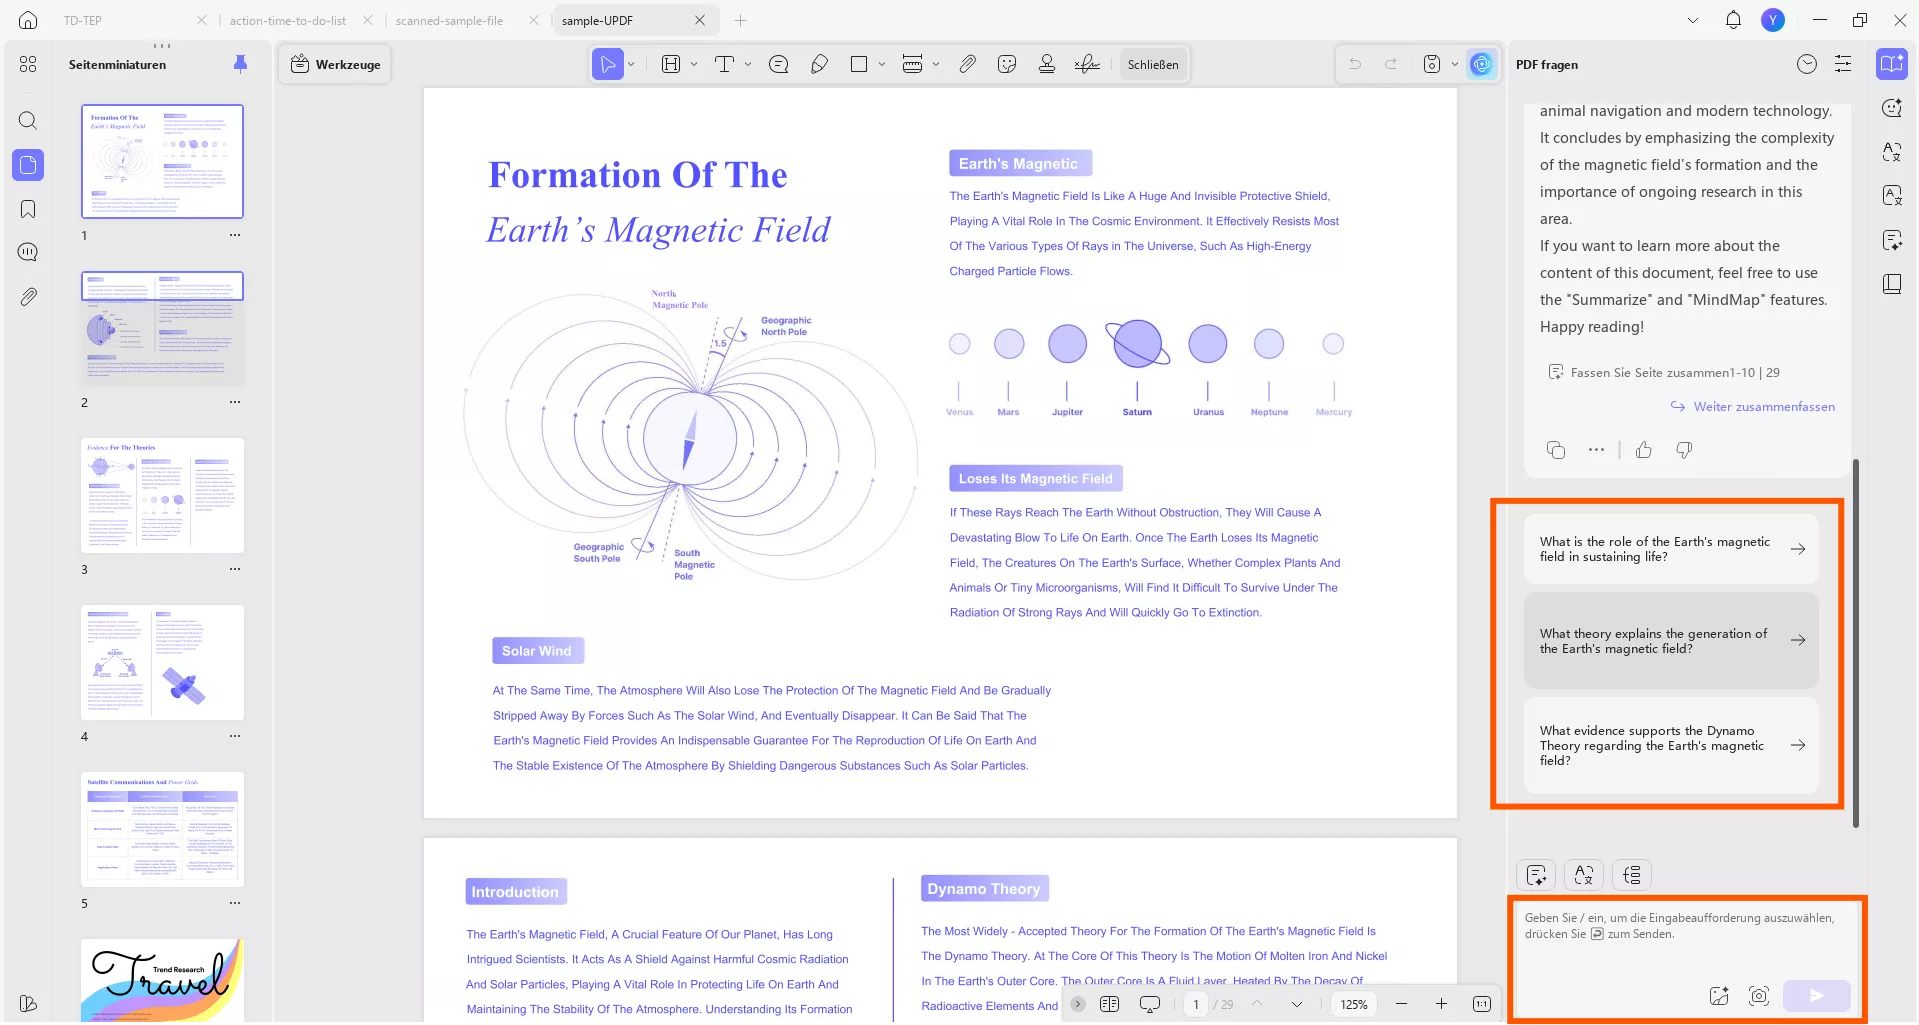Toggle the UPDF AI assistant icon
Image resolution: width=1919 pixels, height=1025 pixels.
1481,64
